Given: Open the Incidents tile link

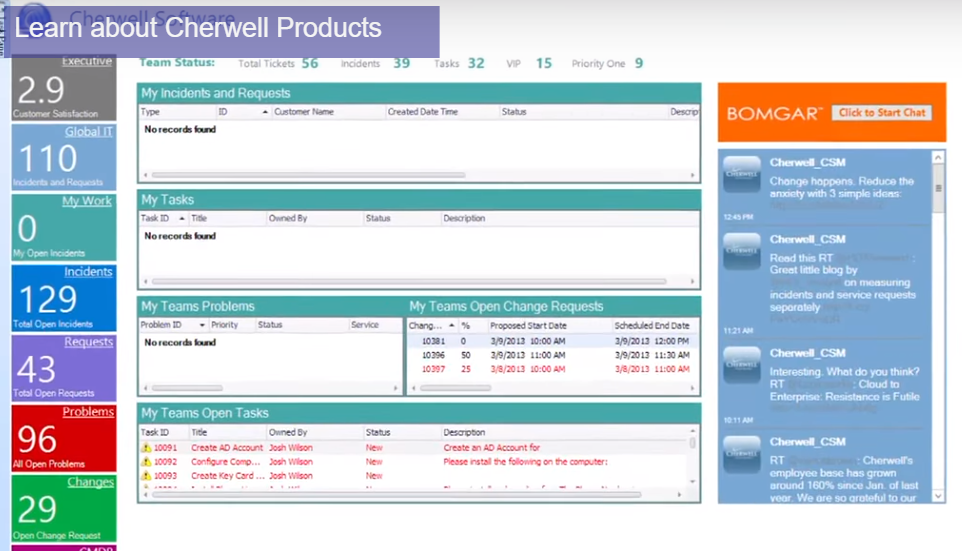Looking at the screenshot, I should coord(88,271).
